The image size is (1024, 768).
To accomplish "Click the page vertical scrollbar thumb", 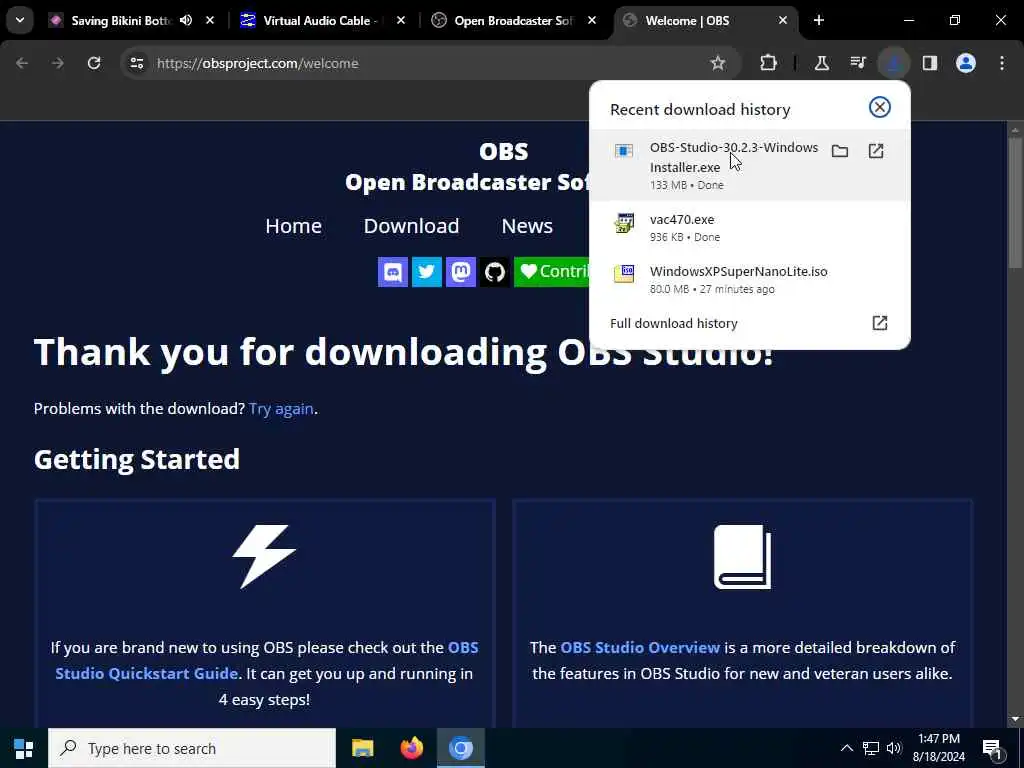I will [x=1014, y=202].
